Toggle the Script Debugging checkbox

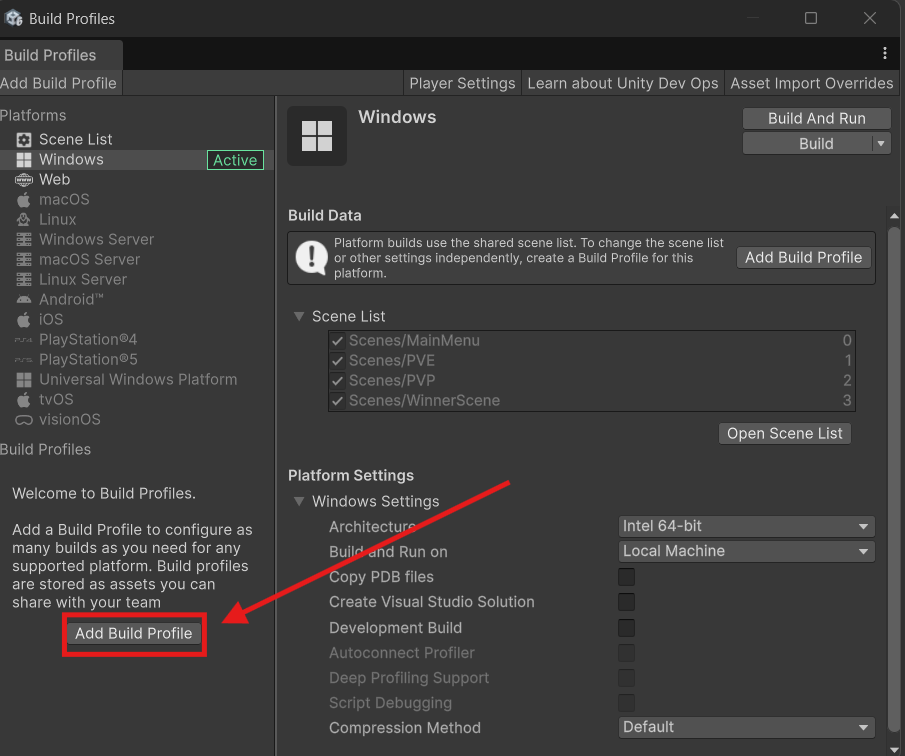626,703
